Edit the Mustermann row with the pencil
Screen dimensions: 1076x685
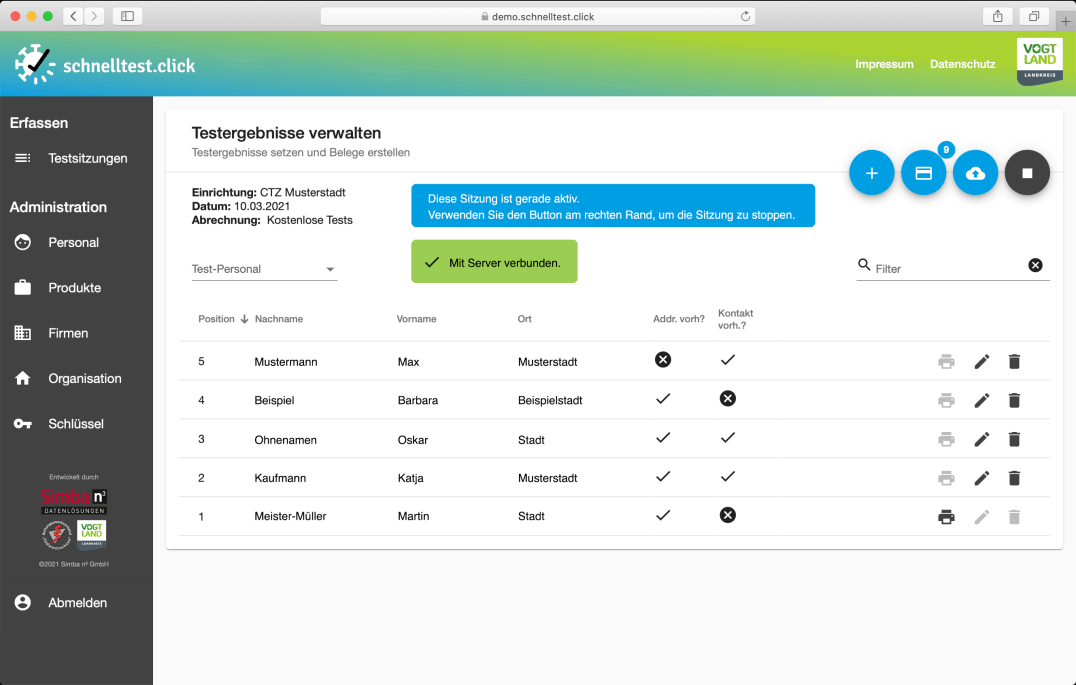click(x=982, y=361)
